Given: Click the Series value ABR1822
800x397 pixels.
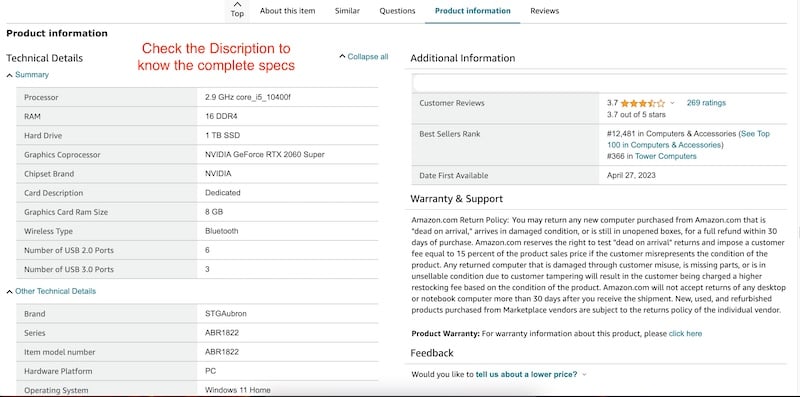Looking at the screenshot, I should click(x=222, y=333).
